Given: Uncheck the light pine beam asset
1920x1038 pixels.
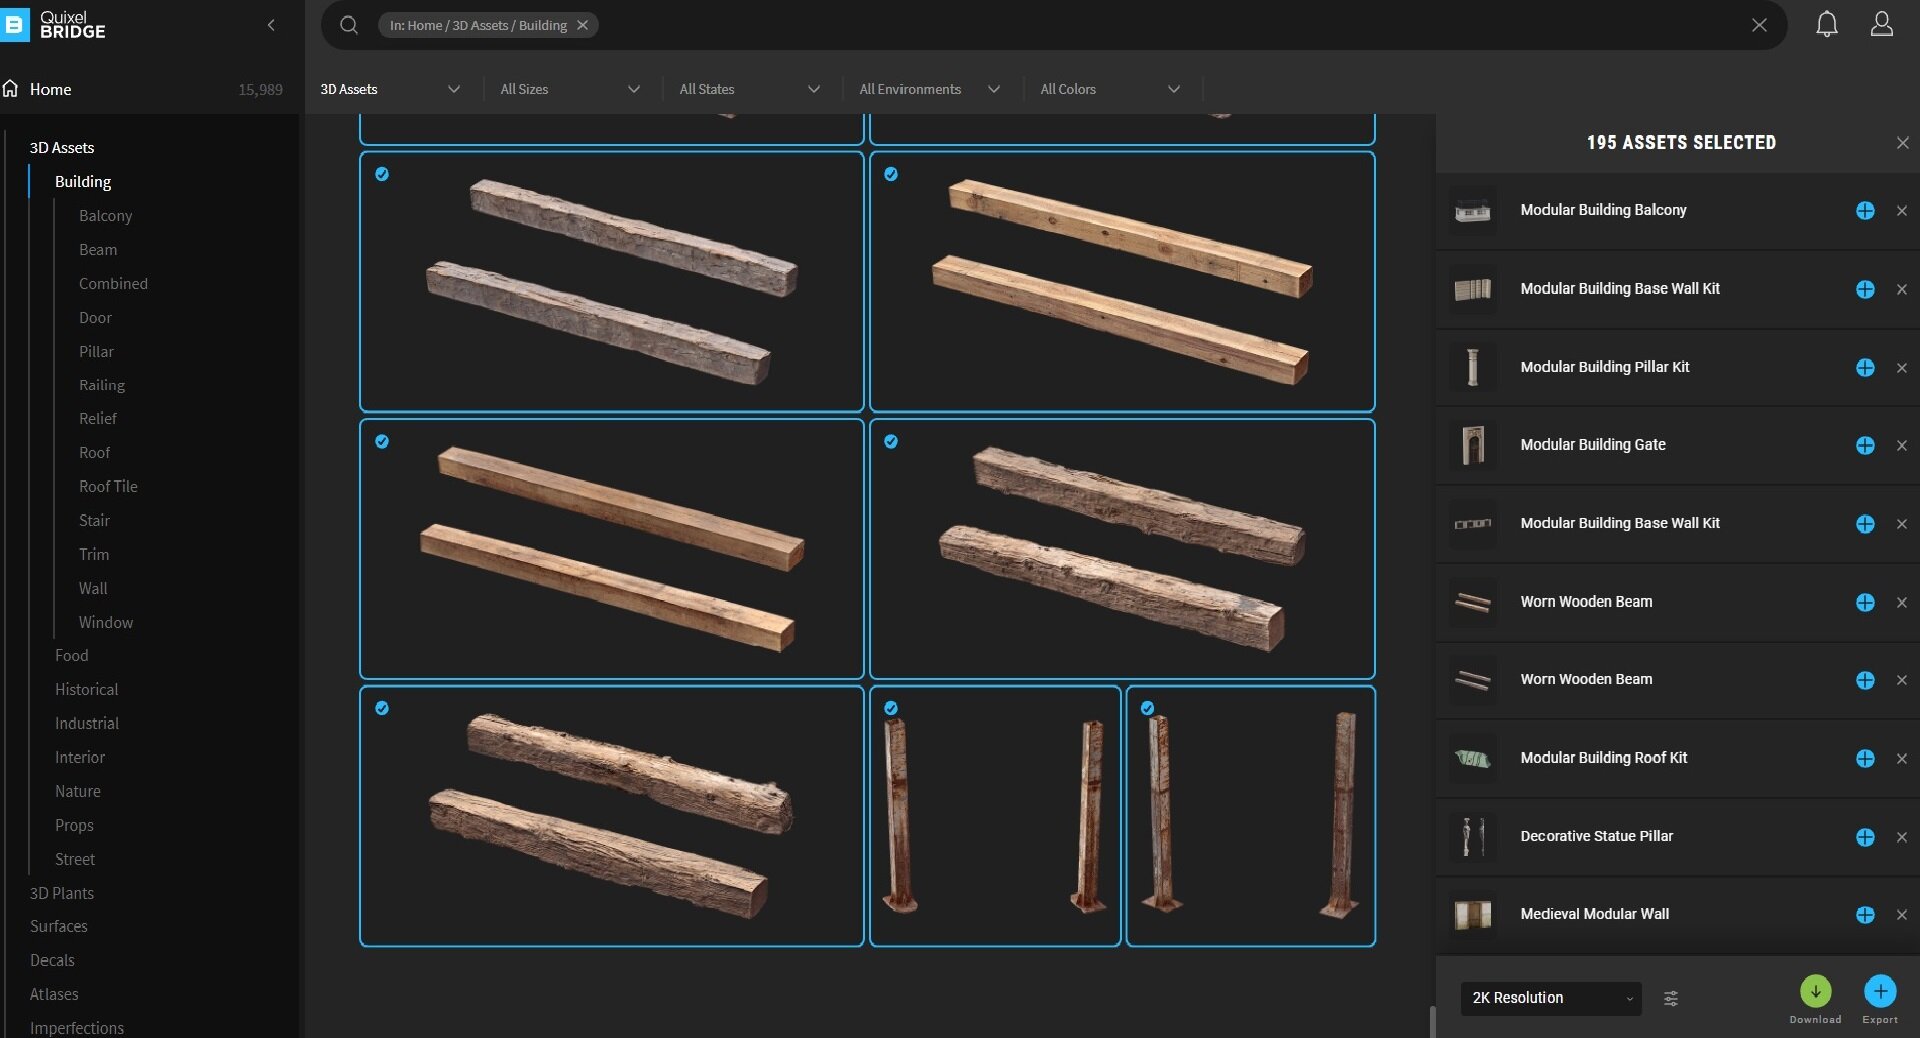Looking at the screenshot, I should pyautogui.click(x=891, y=174).
